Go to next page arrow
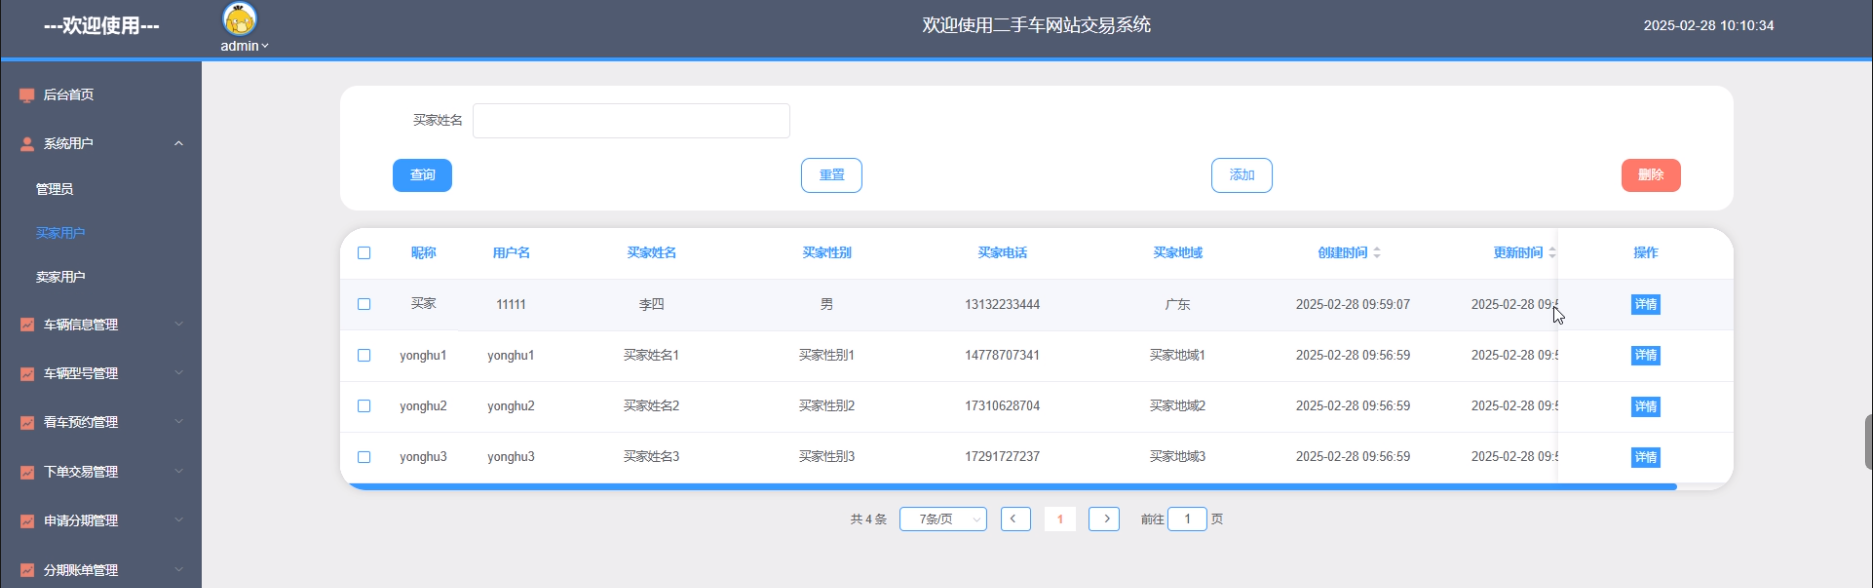 (1104, 519)
